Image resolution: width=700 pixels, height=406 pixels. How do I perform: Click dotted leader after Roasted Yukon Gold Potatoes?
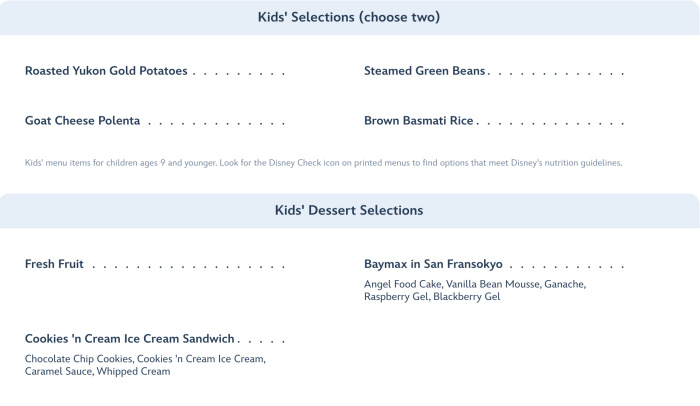239,72
